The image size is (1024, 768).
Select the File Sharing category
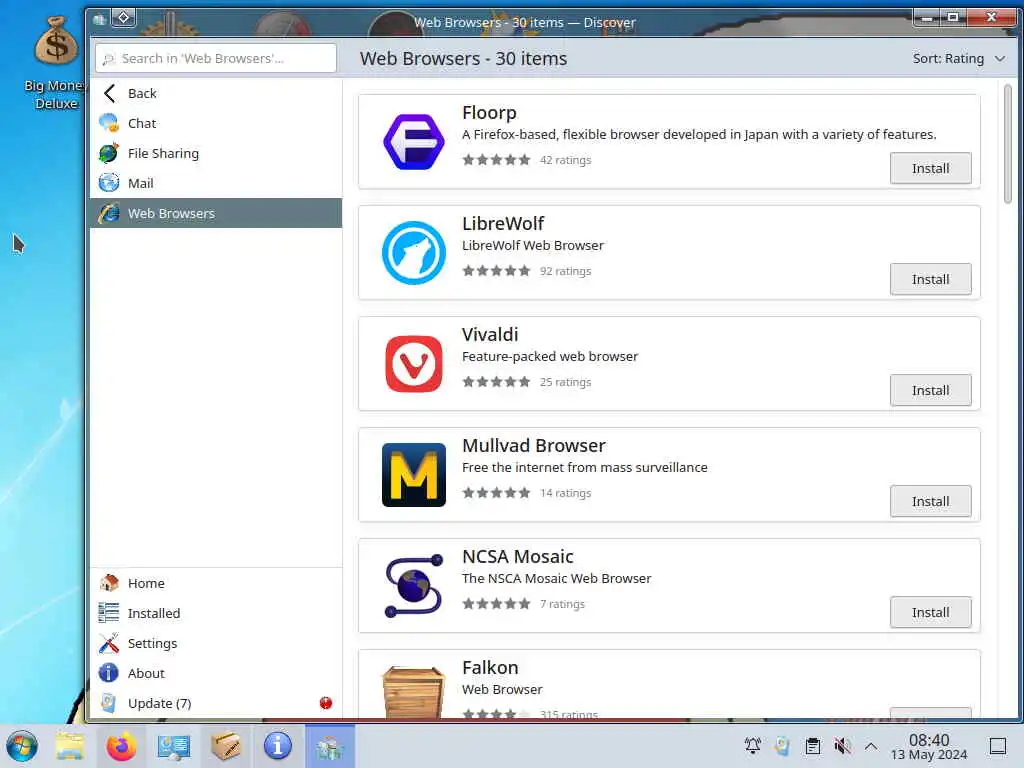pyautogui.click(x=216, y=153)
